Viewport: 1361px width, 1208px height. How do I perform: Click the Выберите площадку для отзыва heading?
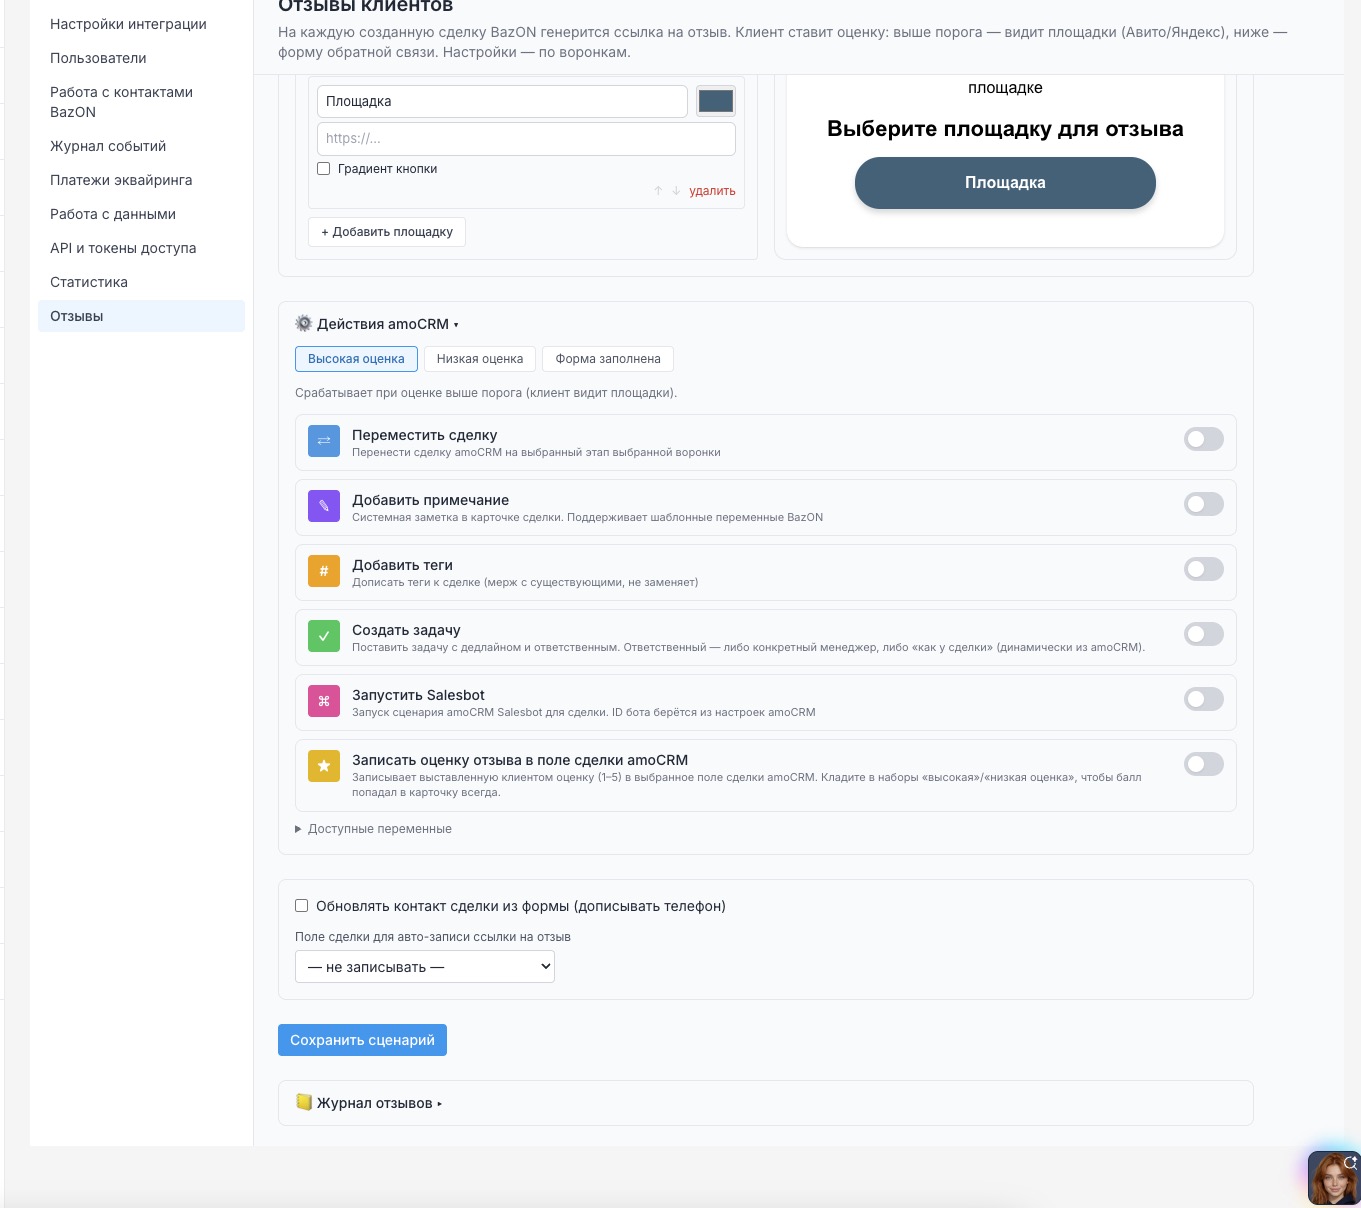1005,129
